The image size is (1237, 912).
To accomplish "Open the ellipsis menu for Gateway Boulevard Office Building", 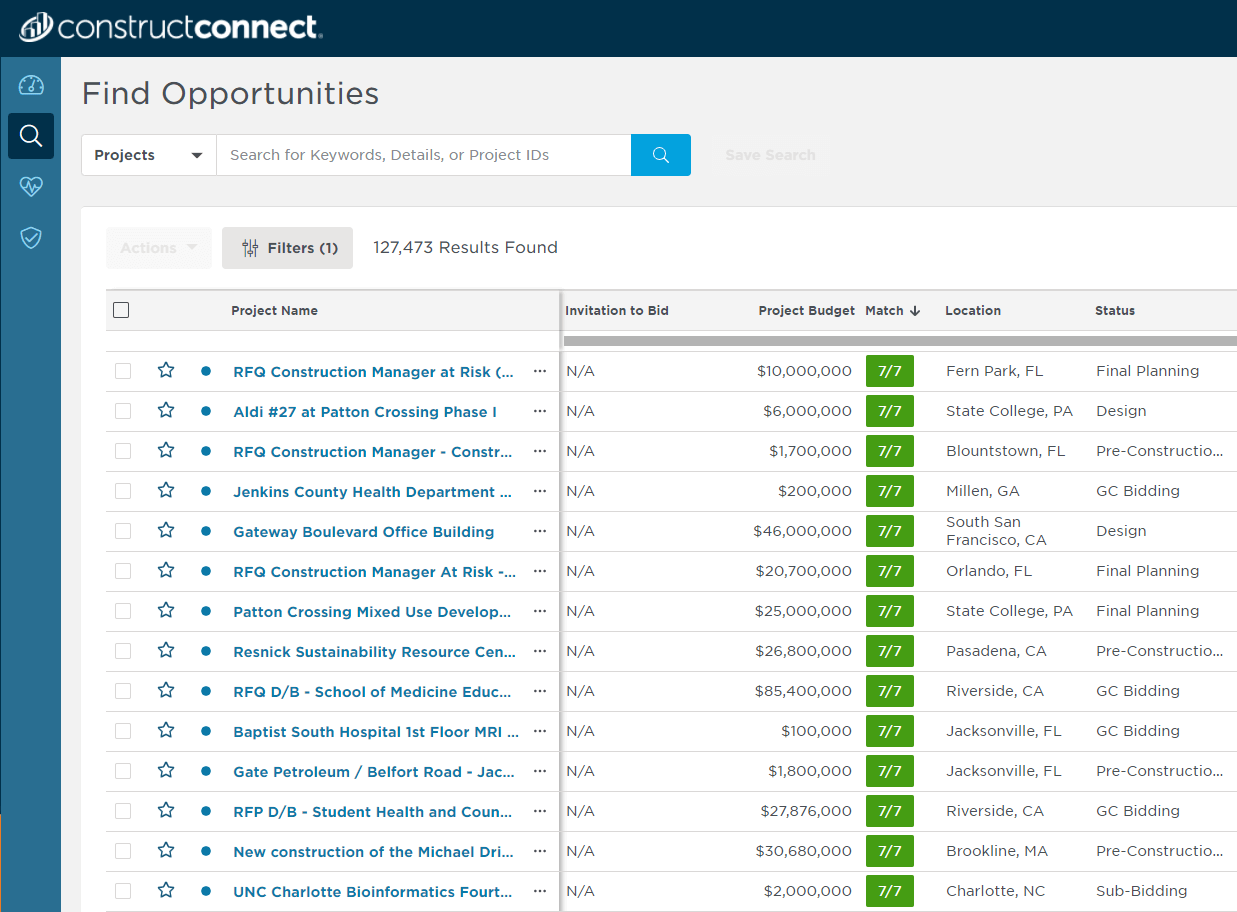I will click(x=540, y=531).
